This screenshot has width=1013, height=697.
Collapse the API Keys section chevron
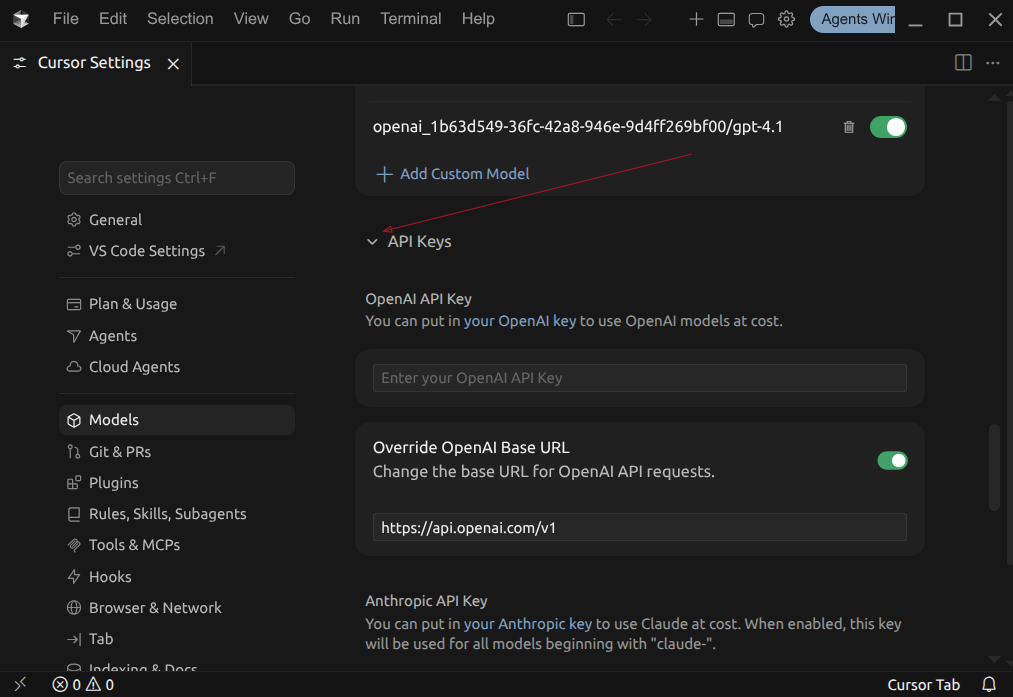(372, 242)
